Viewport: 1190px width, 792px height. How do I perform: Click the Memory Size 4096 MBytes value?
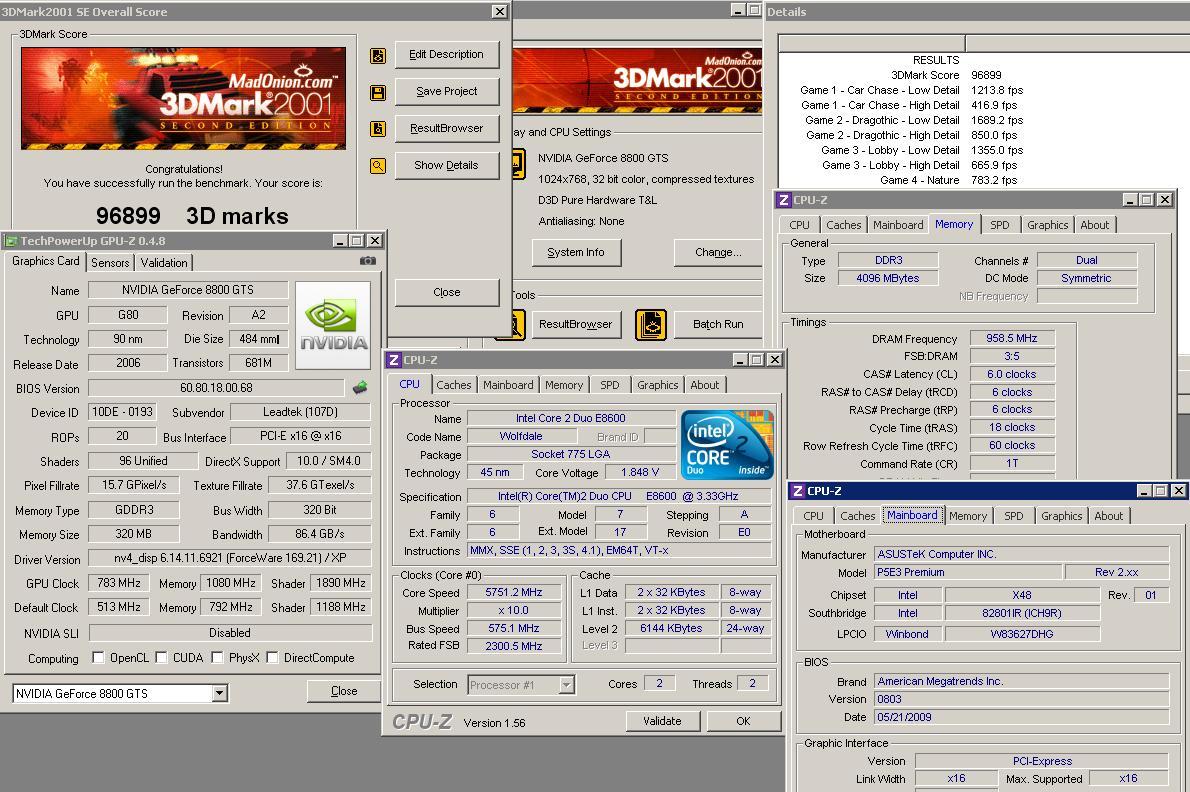coord(887,278)
